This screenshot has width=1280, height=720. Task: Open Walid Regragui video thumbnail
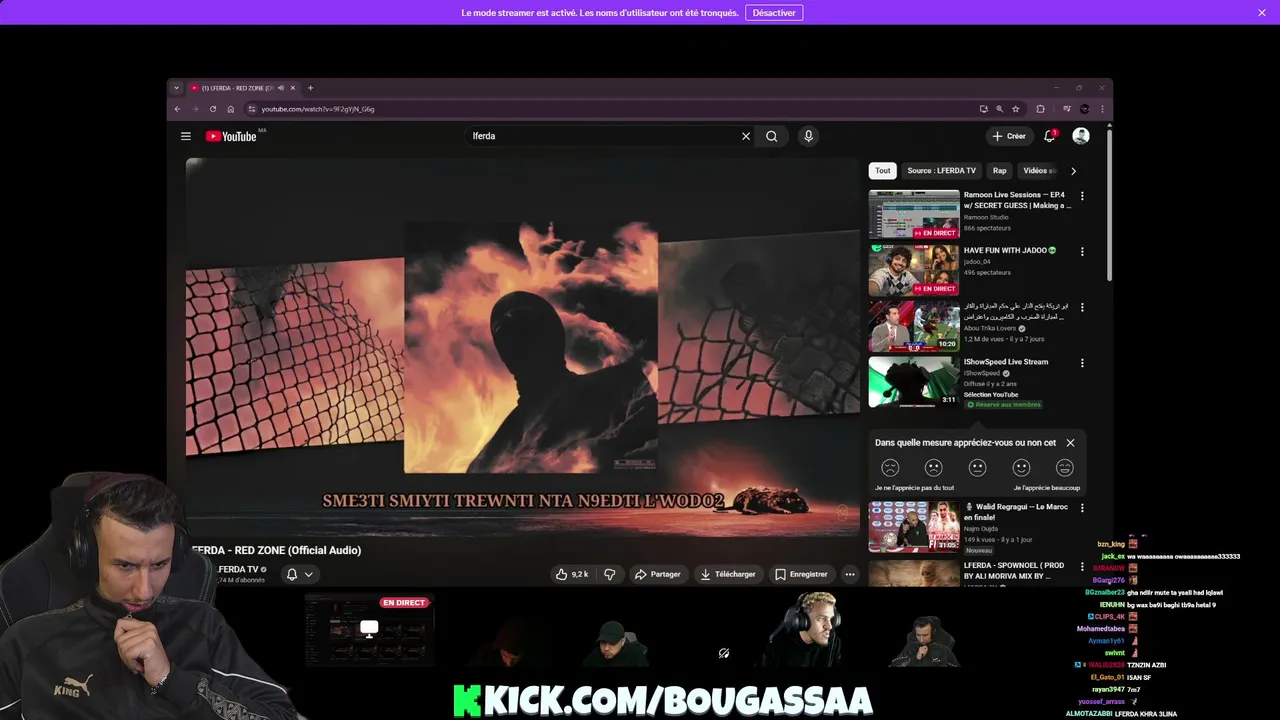(913, 527)
